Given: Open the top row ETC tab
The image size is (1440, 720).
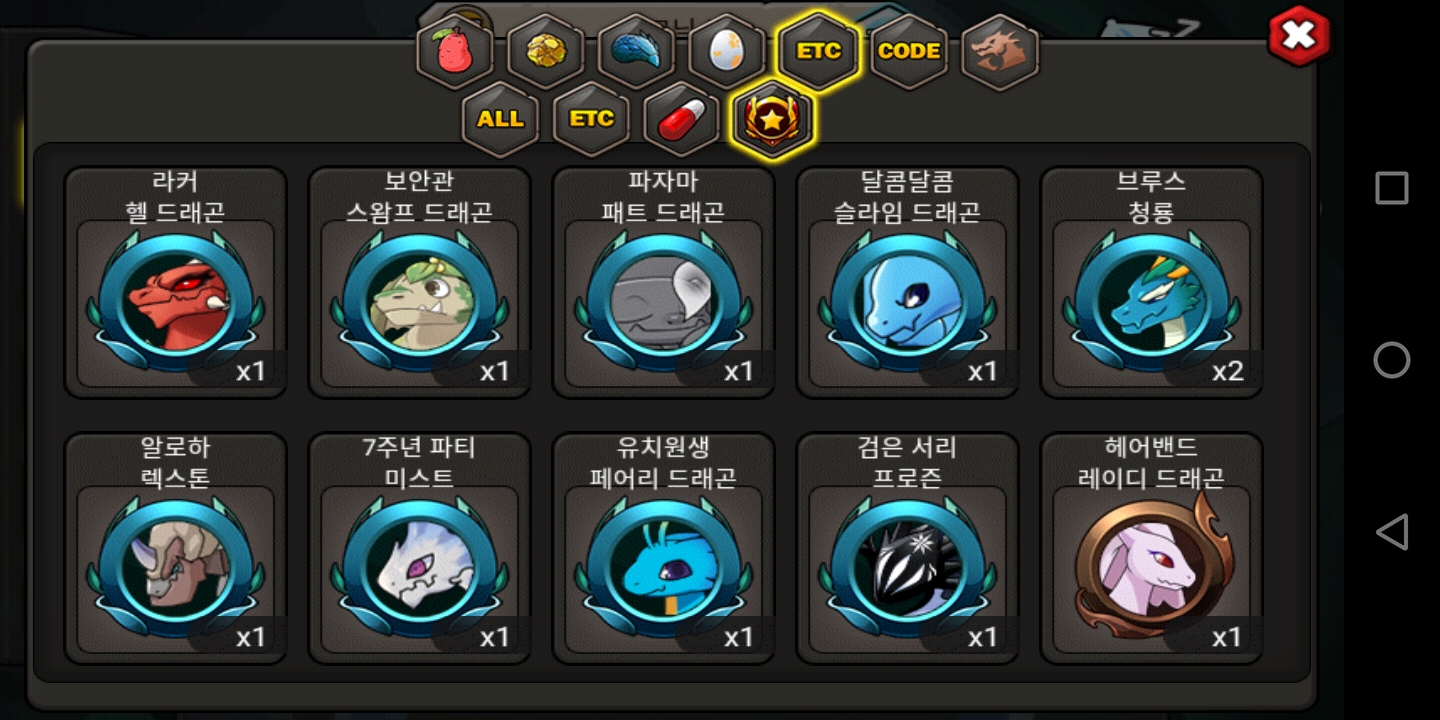Looking at the screenshot, I should coord(818,51).
